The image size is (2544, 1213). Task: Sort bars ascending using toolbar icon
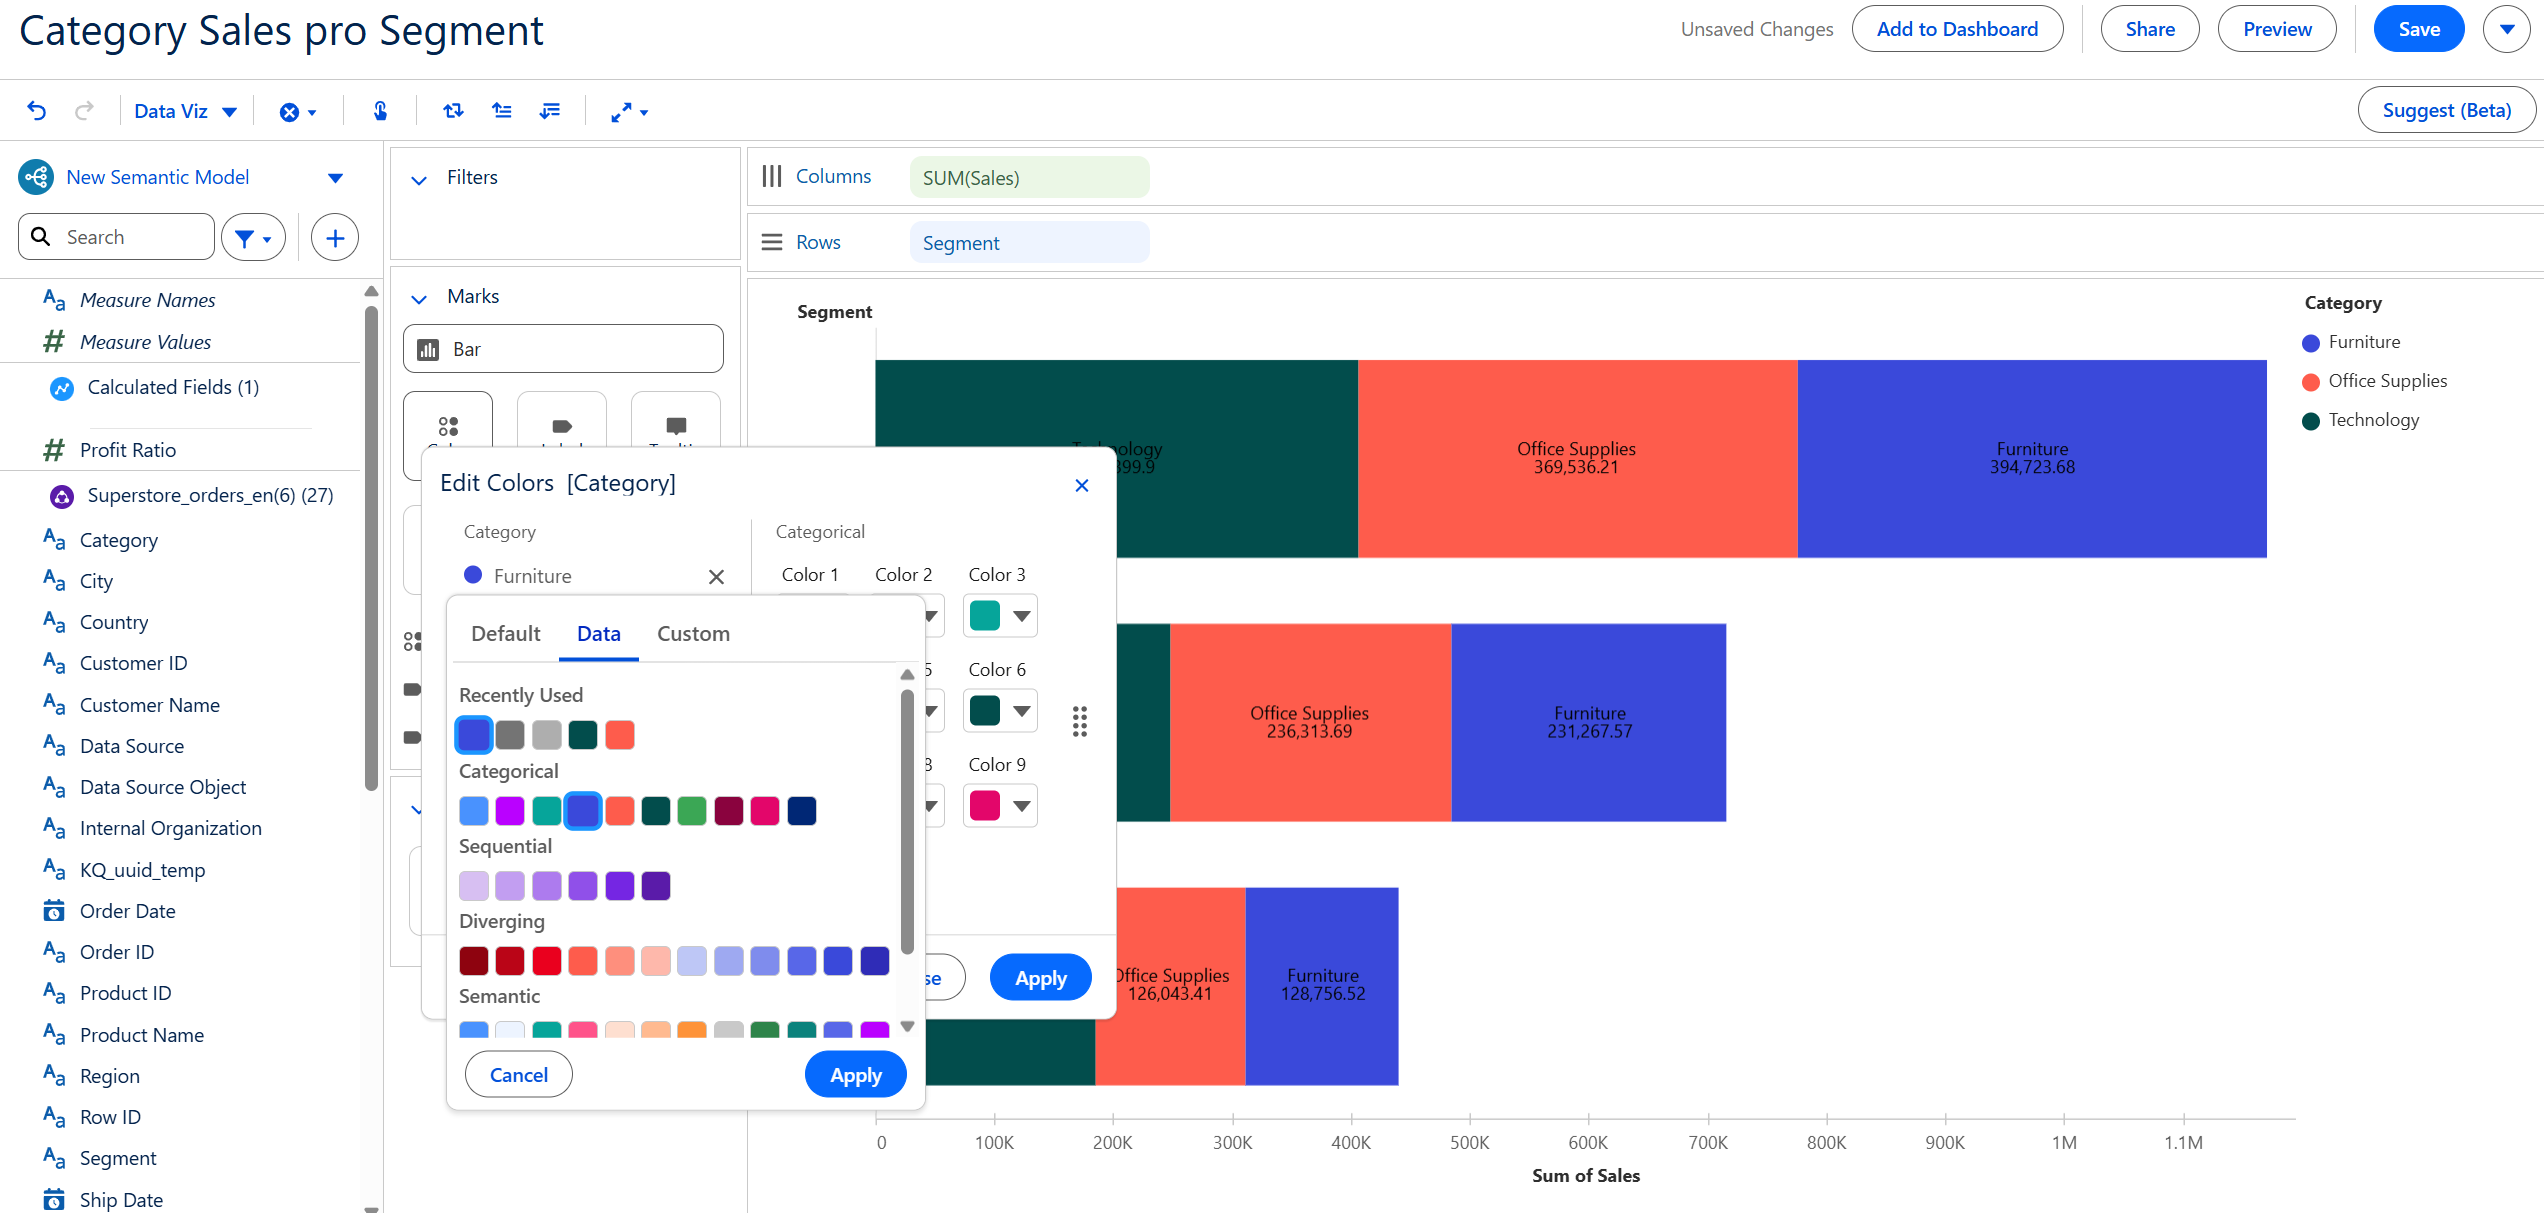coord(502,111)
